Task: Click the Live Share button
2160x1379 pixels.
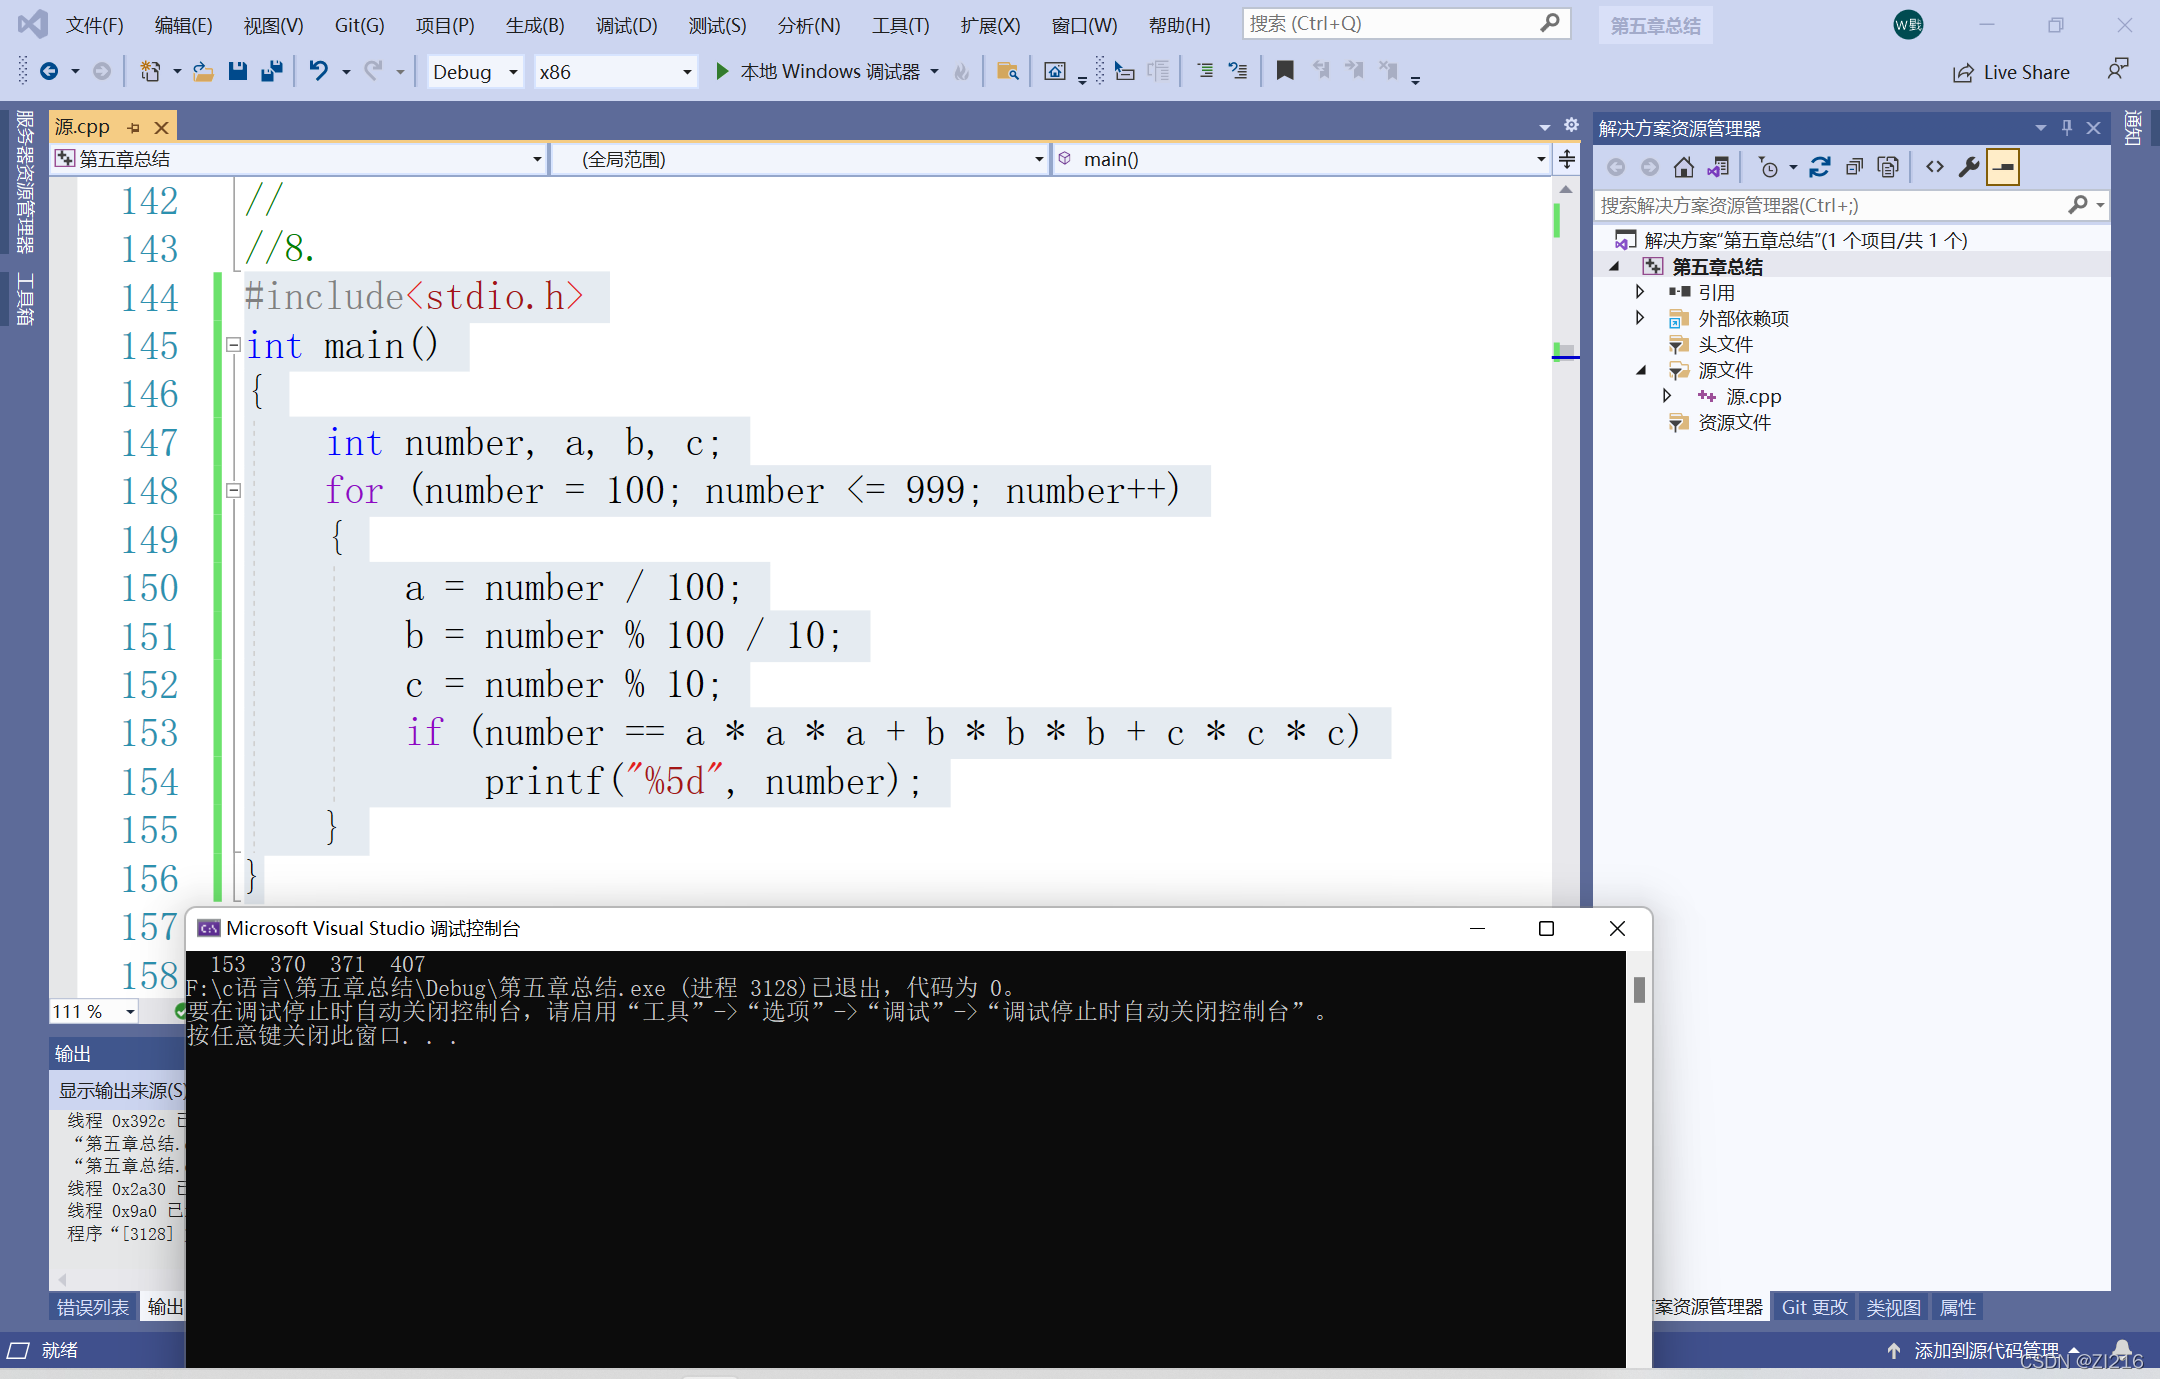Action: click(2011, 72)
